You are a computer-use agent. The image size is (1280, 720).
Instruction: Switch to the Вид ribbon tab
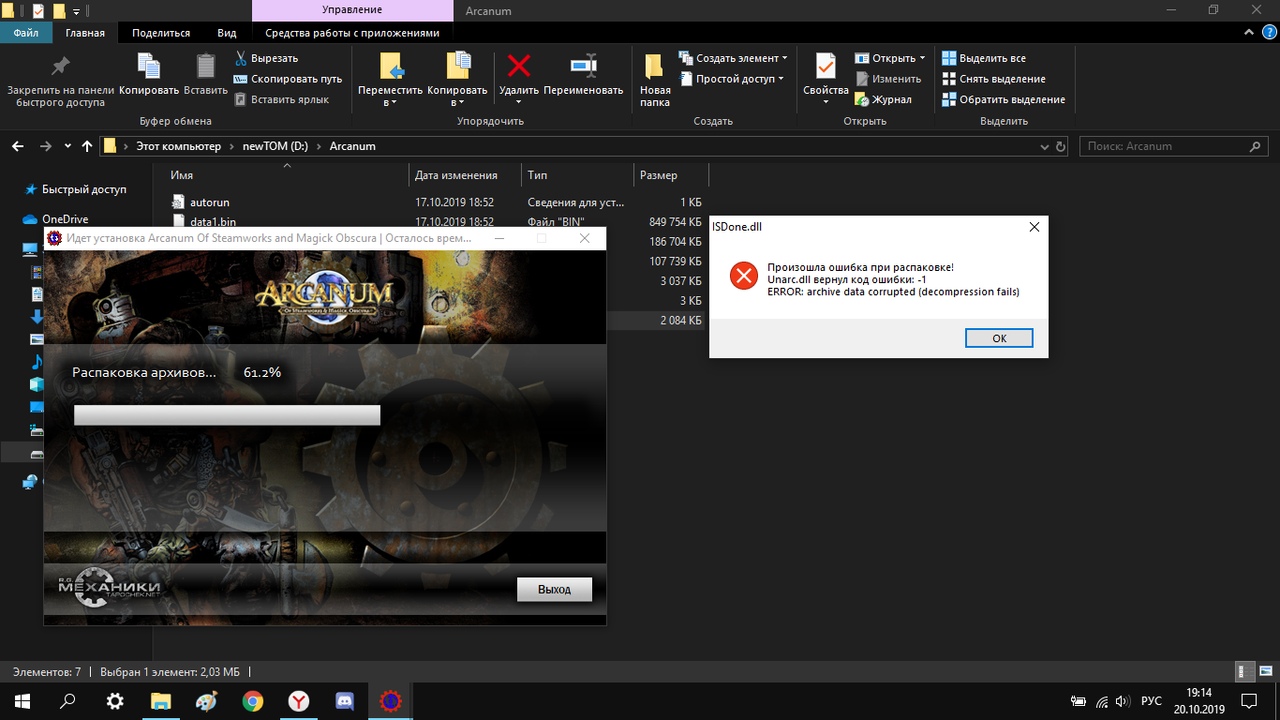pos(227,32)
